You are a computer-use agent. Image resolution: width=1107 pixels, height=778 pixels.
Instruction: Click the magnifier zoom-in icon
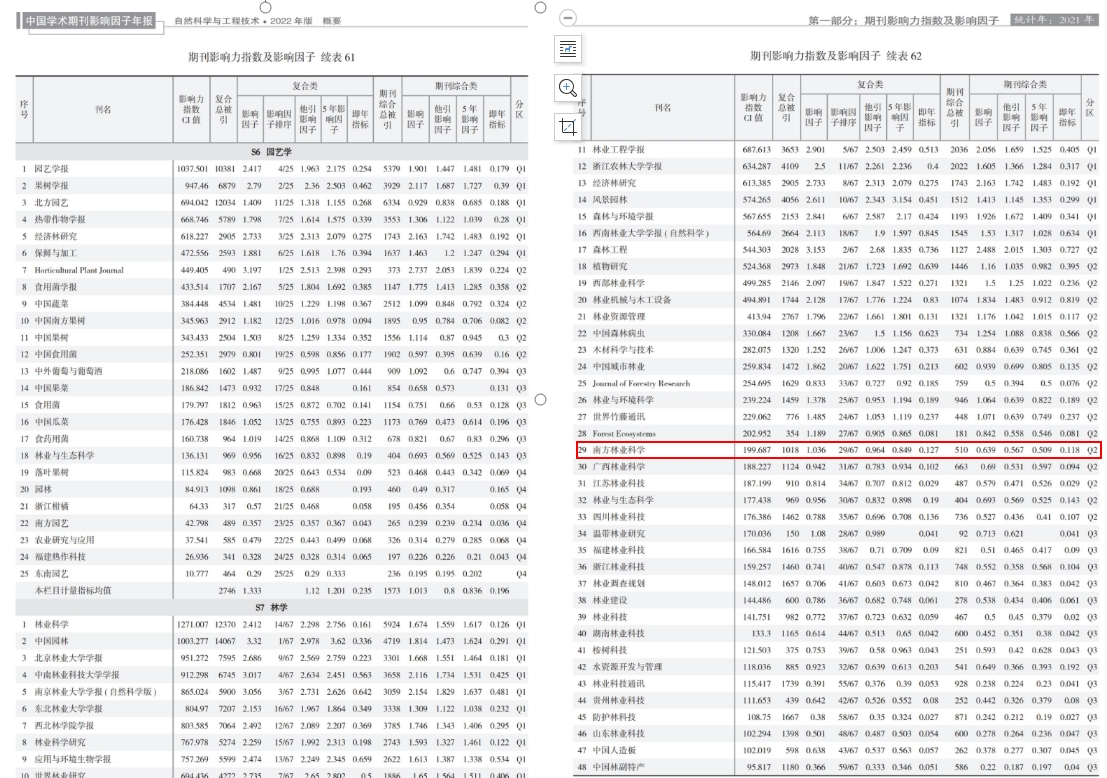tap(568, 87)
